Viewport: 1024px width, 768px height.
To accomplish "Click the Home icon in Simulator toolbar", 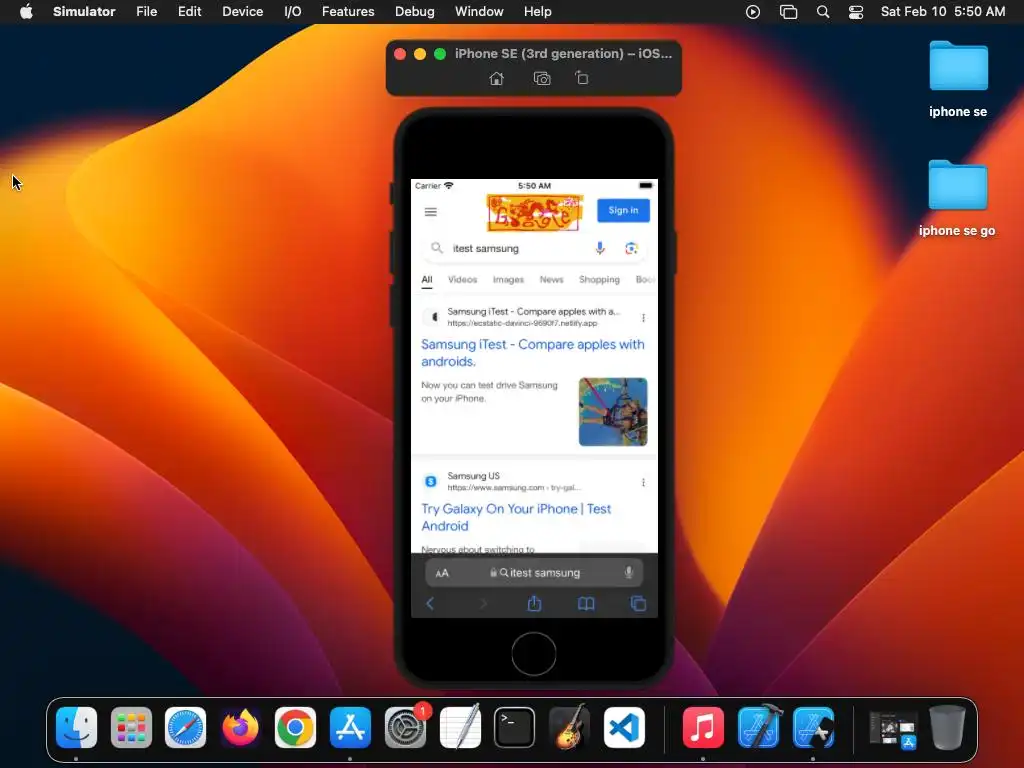I will click(x=496, y=78).
